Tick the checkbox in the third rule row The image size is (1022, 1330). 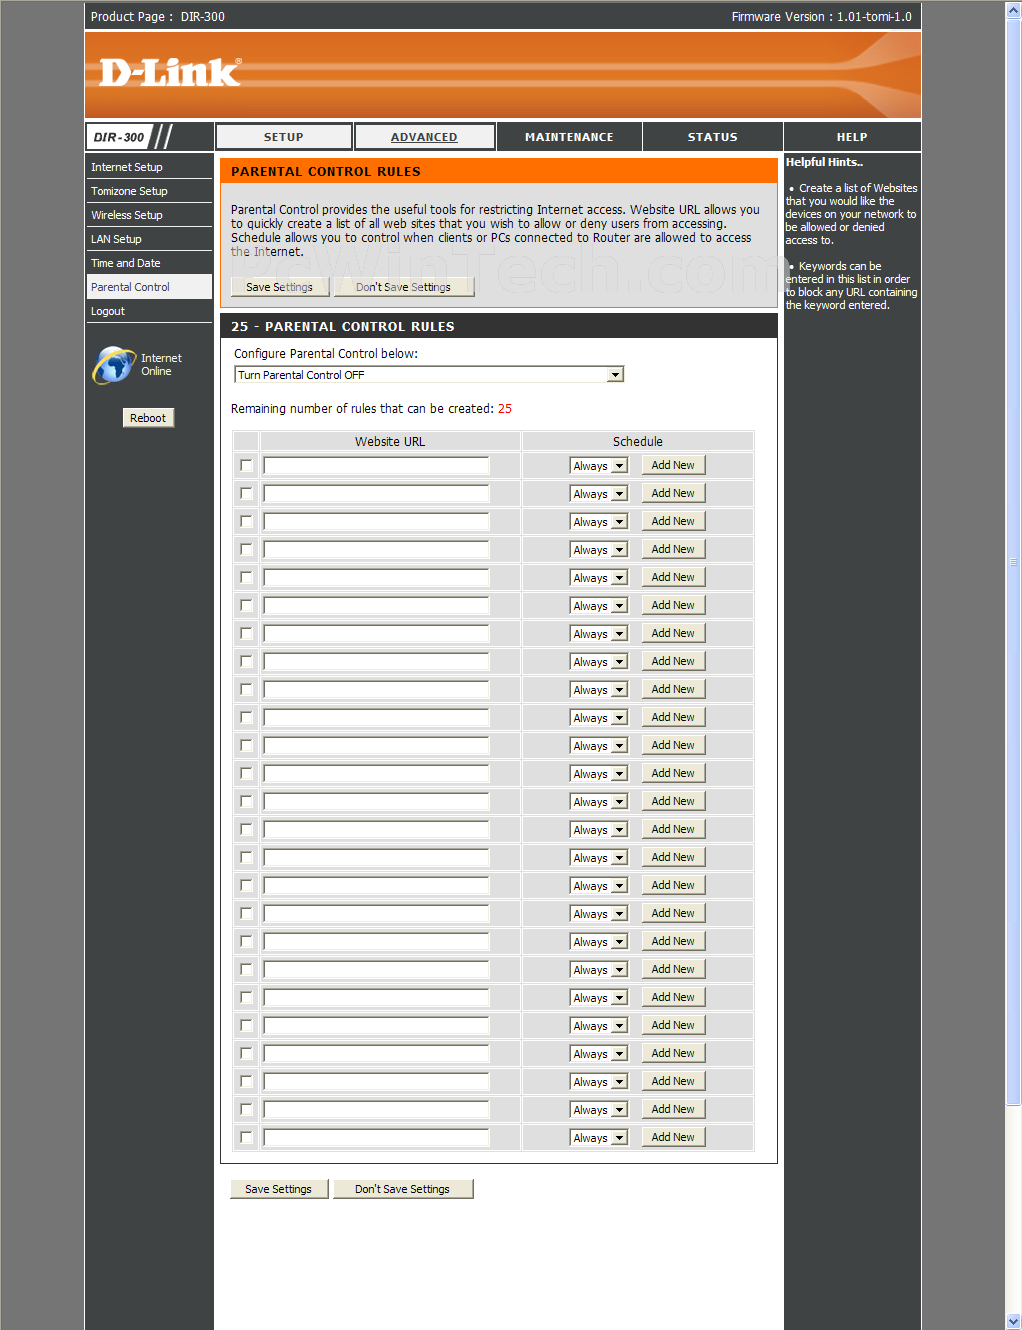tap(246, 522)
